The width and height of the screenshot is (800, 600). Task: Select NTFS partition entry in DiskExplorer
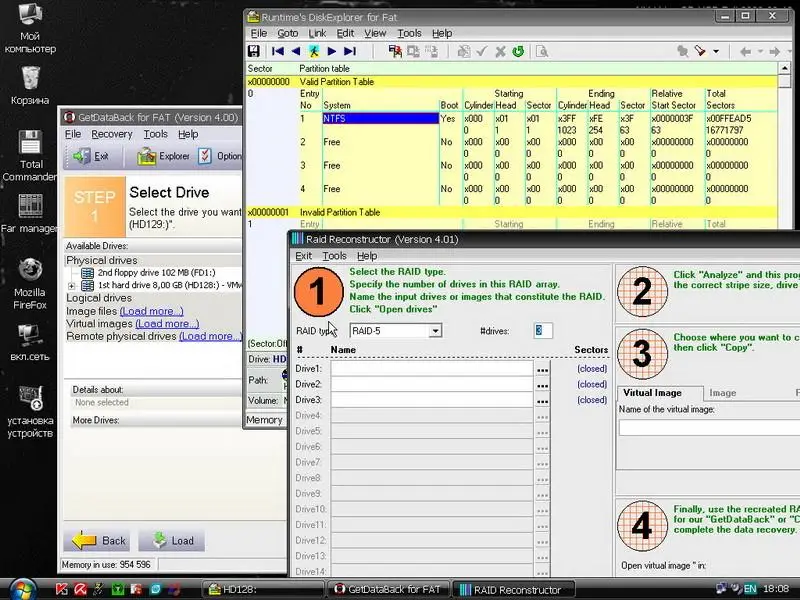click(x=381, y=118)
